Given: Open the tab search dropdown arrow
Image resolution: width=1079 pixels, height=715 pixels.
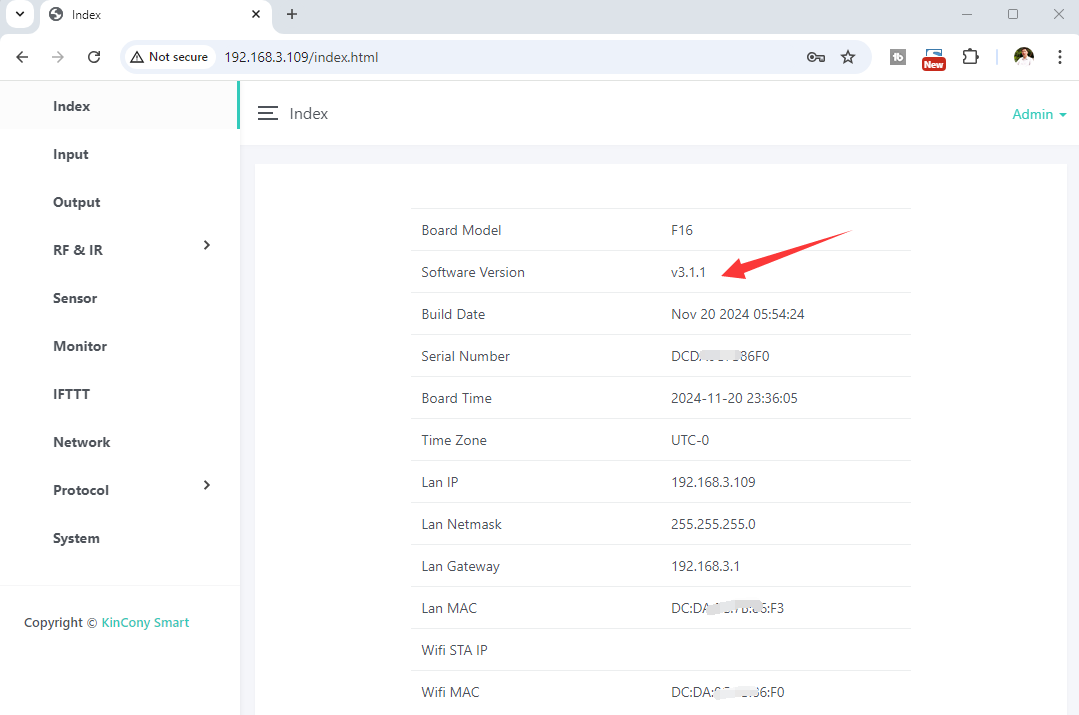Looking at the screenshot, I should click(x=19, y=14).
